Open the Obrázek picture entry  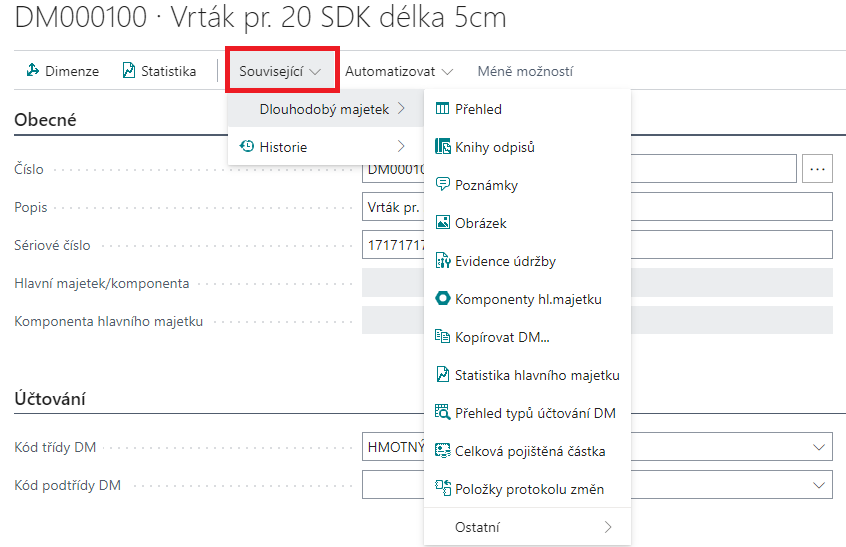point(480,223)
